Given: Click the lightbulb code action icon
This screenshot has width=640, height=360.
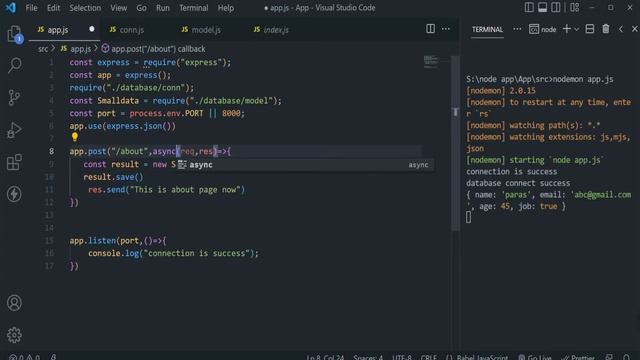Looking at the screenshot, I should (x=75, y=137).
